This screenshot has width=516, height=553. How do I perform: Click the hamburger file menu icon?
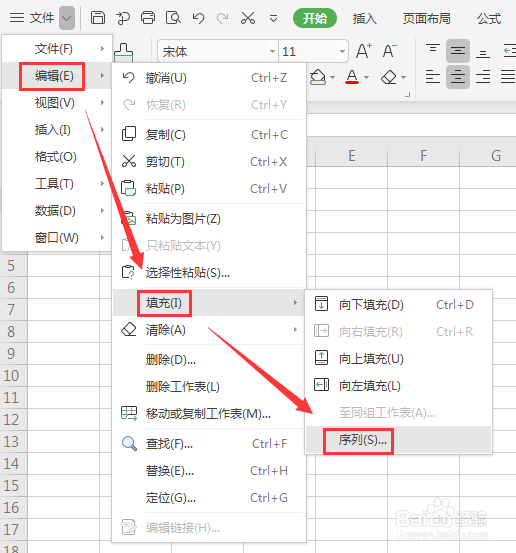coord(17,18)
